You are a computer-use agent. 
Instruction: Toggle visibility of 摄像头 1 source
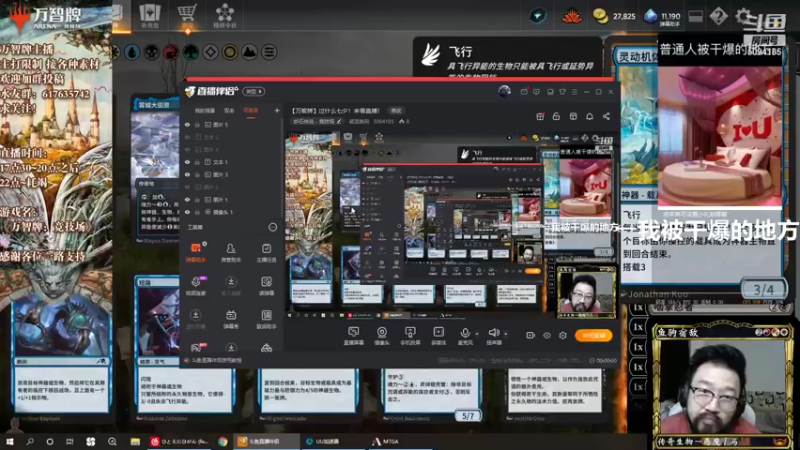tap(187, 212)
